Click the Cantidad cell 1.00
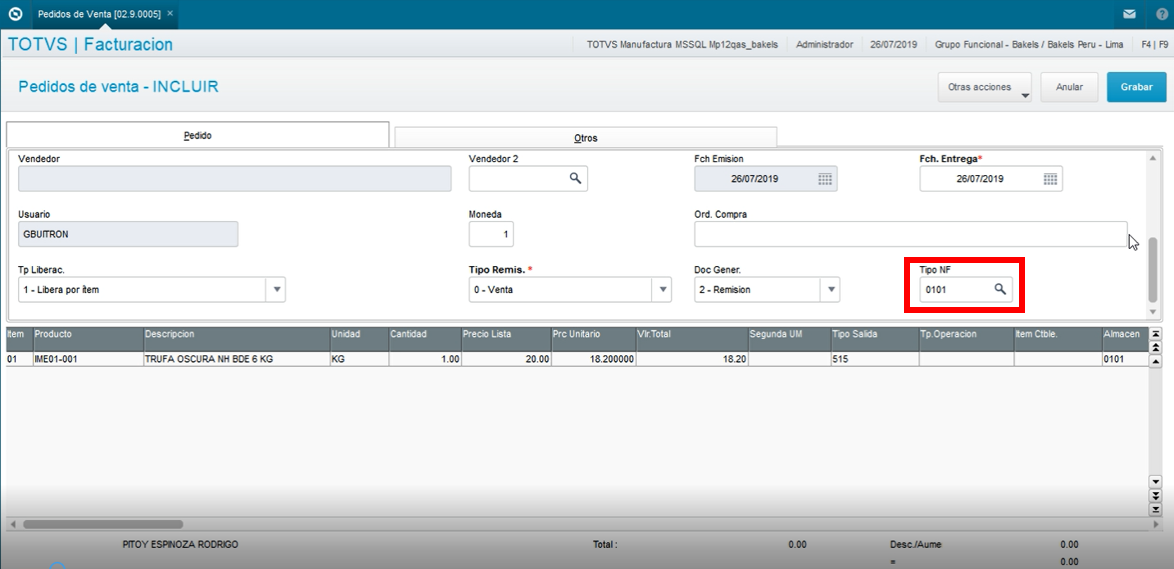This screenshot has height=569, width=1174. 425,359
